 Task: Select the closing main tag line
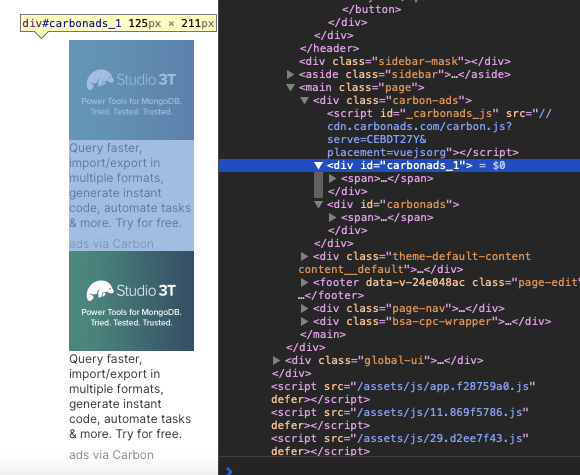tap(323, 334)
